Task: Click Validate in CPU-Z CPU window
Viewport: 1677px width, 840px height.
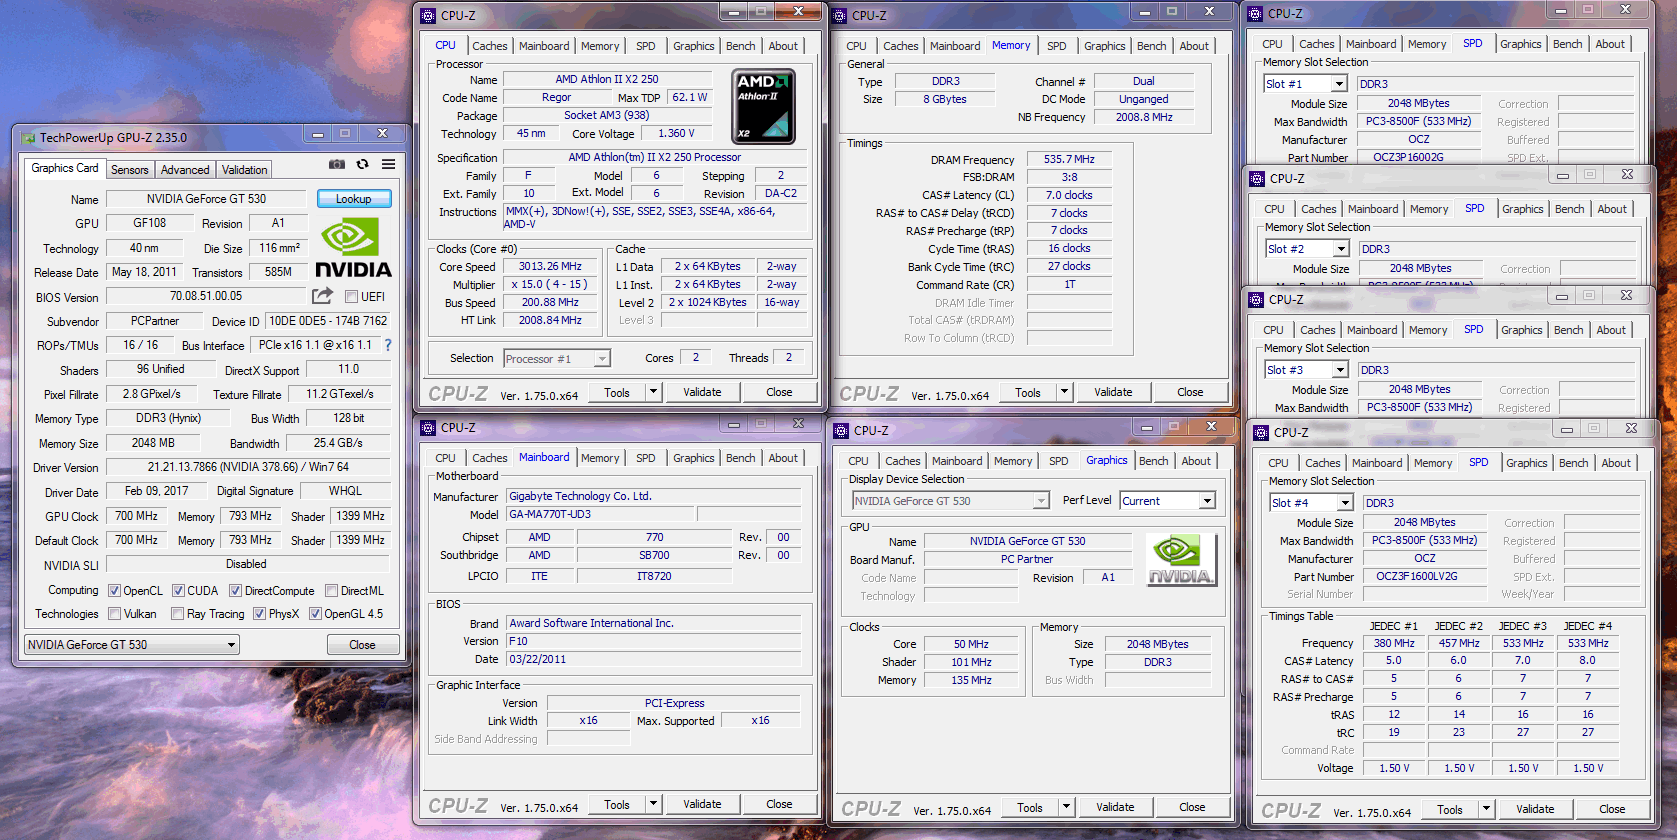Action: [x=702, y=392]
